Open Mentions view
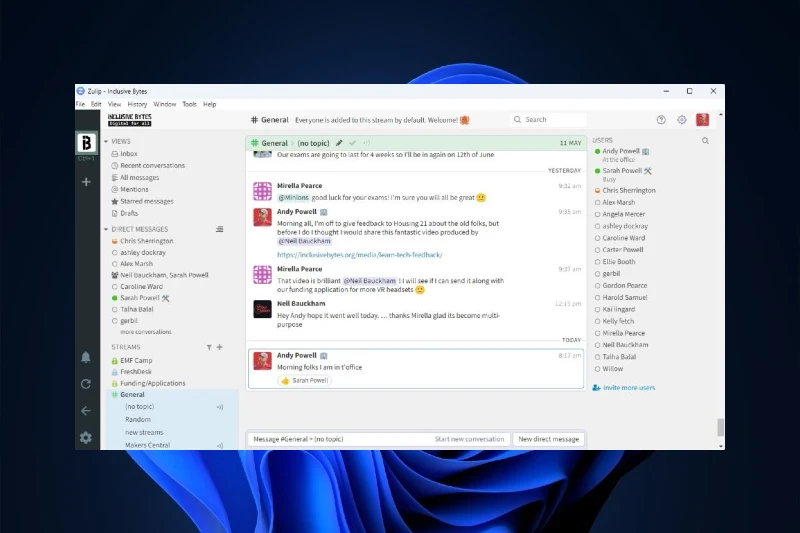The width and height of the screenshot is (800, 533). coord(134,189)
